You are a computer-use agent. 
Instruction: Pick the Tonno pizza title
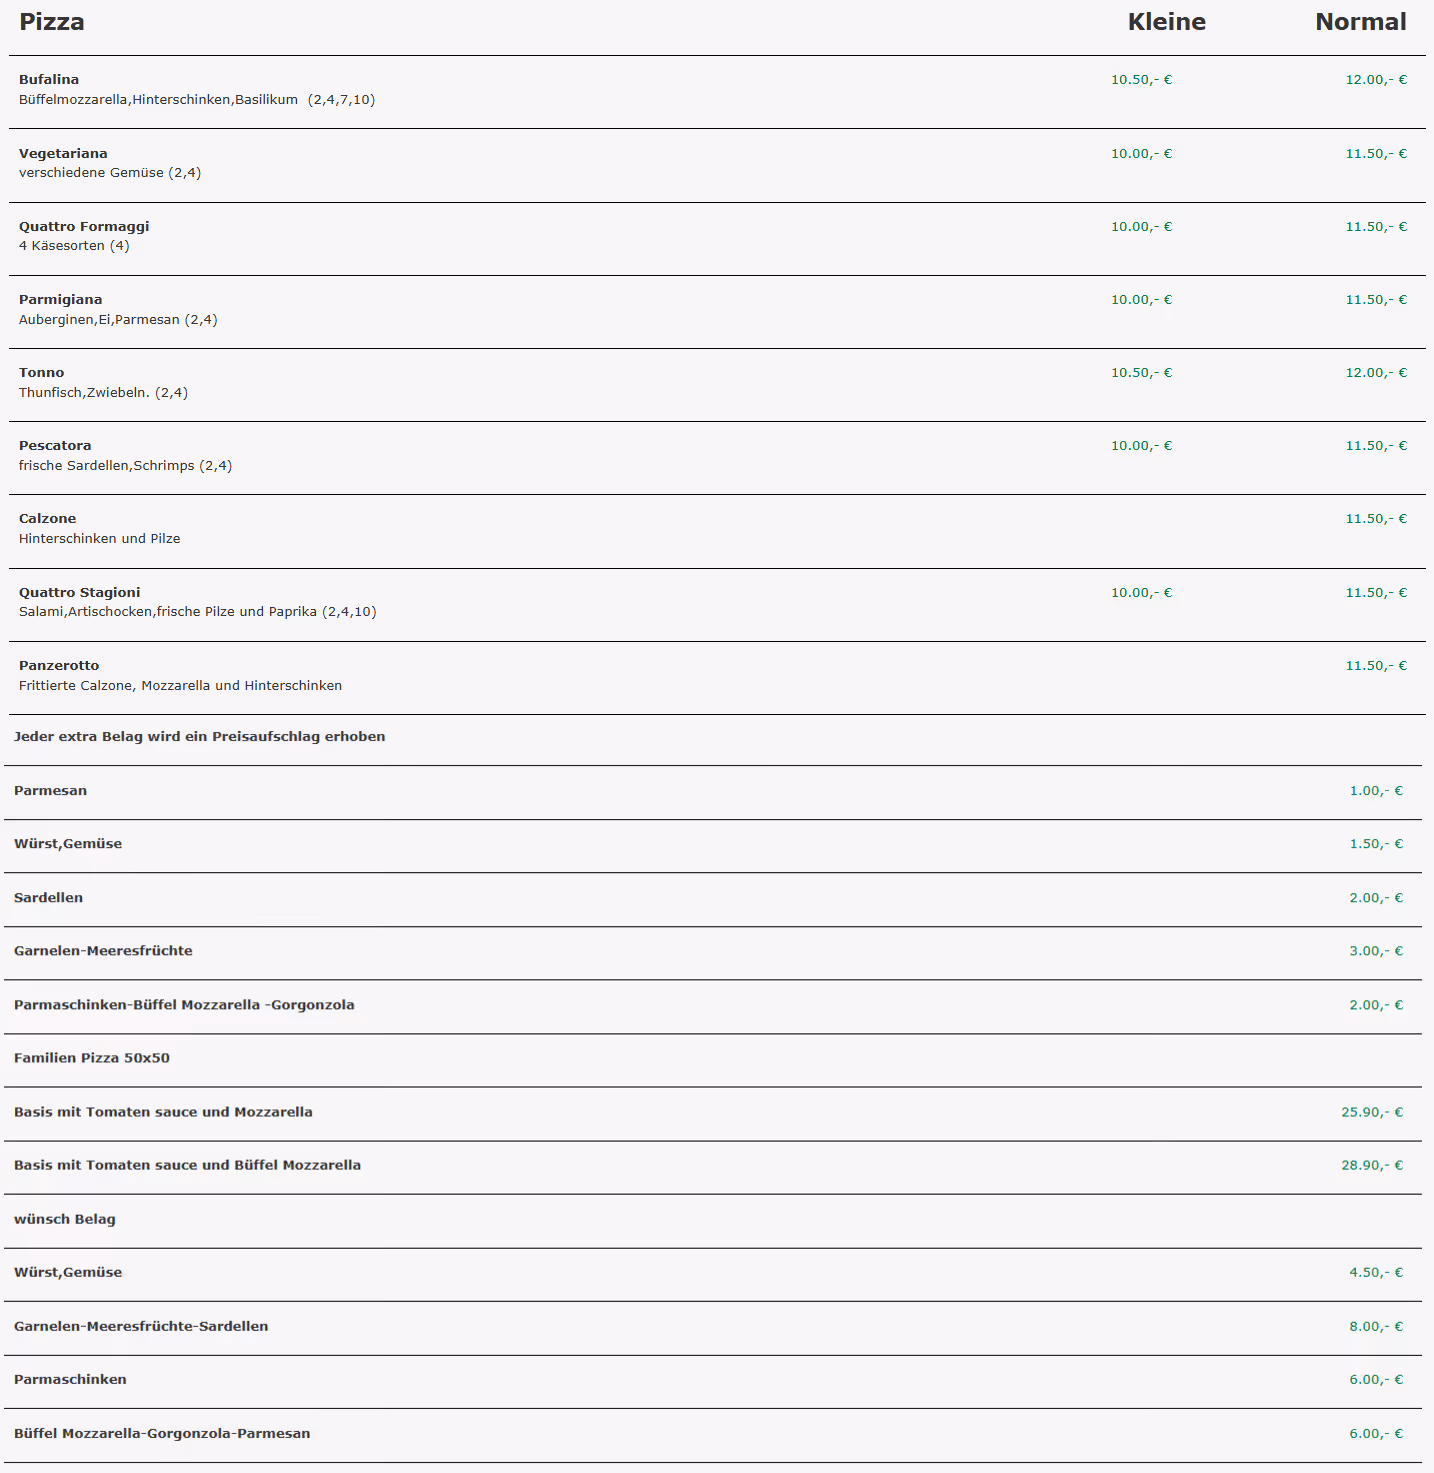click(x=41, y=373)
